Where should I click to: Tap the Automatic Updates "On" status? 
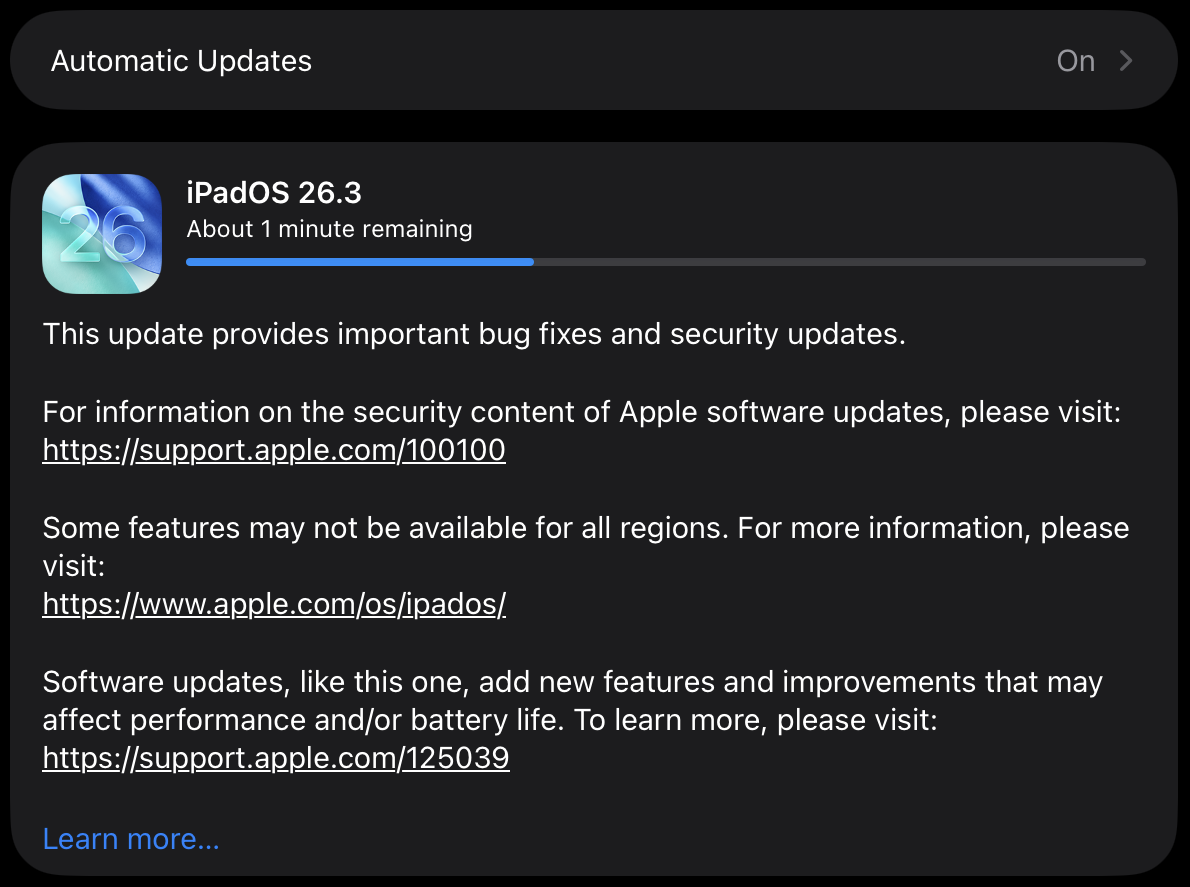click(x=1075, y=61)
